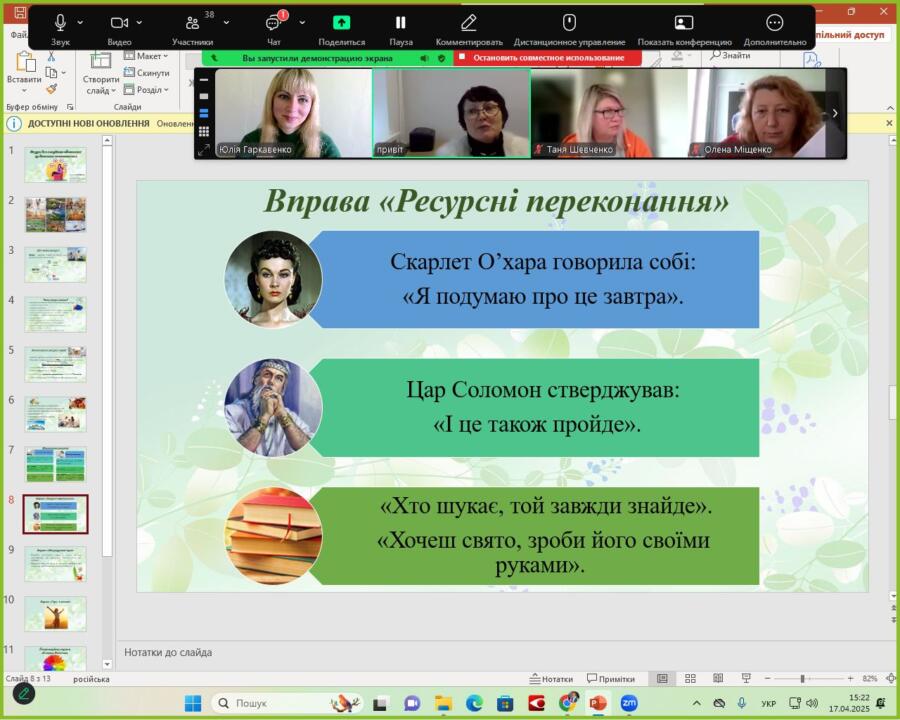This screenshot has height=720, width=900.
Task: Click Cut scissors icon in ribbon
Action: pyautogui.click(x=52, y=56)
